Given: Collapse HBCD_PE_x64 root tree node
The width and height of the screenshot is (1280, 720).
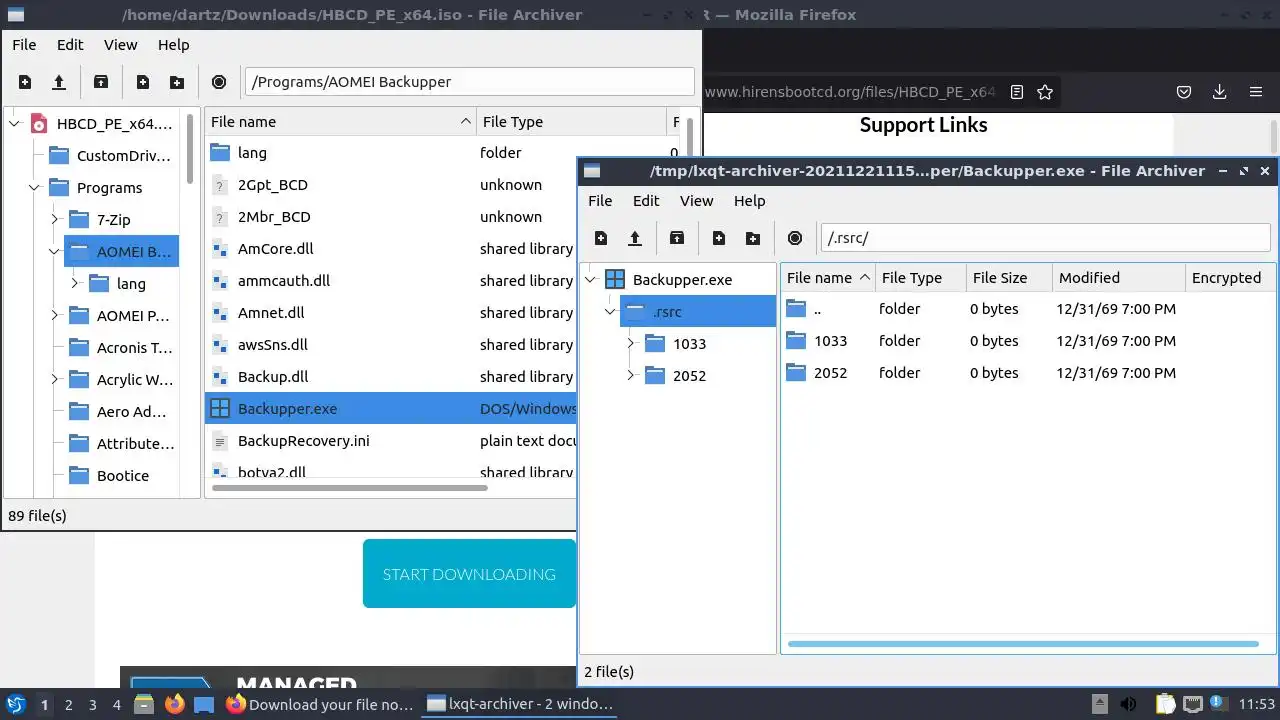Looking at the screenshot, I should pyautogui.click(x=15, y=124).
